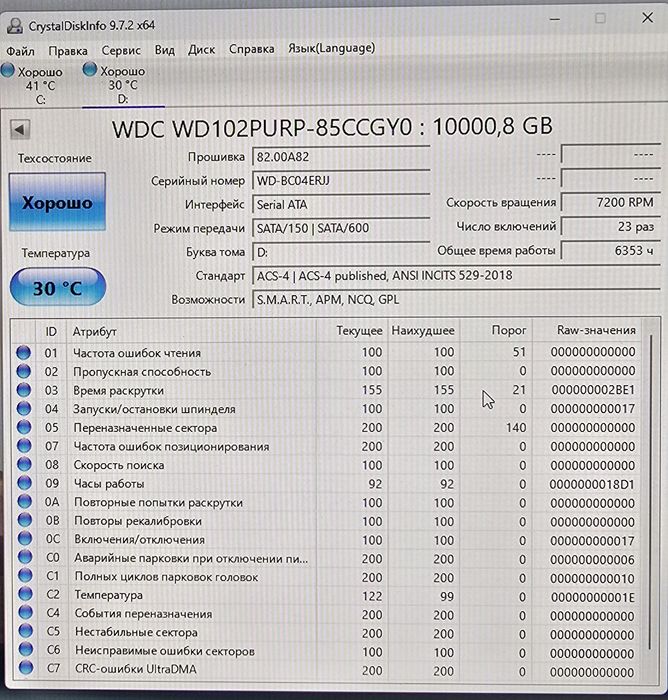Select the Частота ошибок чтения row text
Viewport: 668px width, 700px height.
(137, 353)
